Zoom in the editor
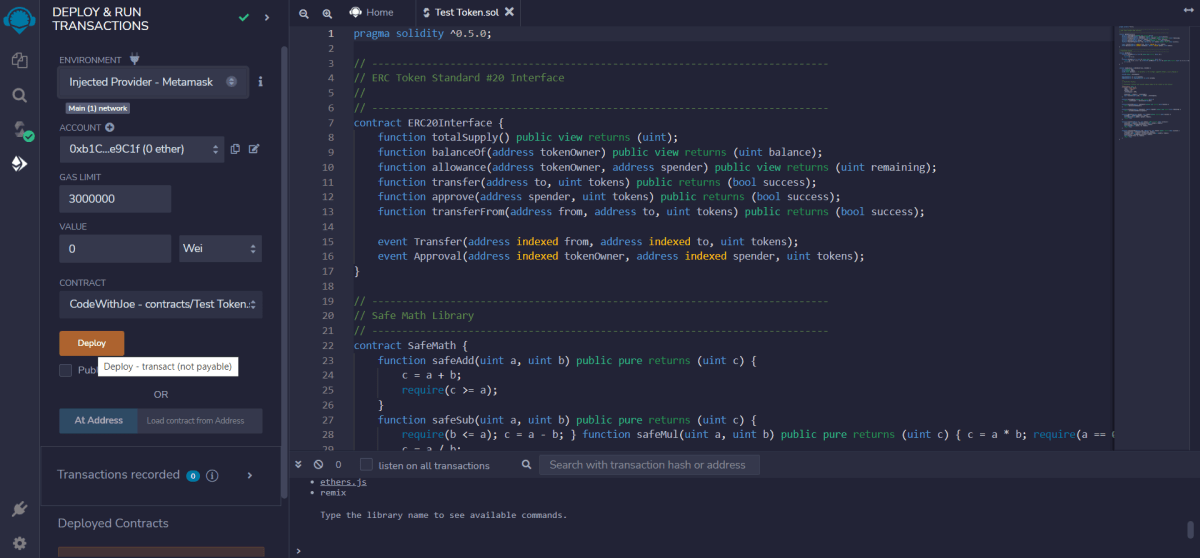1200x558 pixels. point(327,12)
